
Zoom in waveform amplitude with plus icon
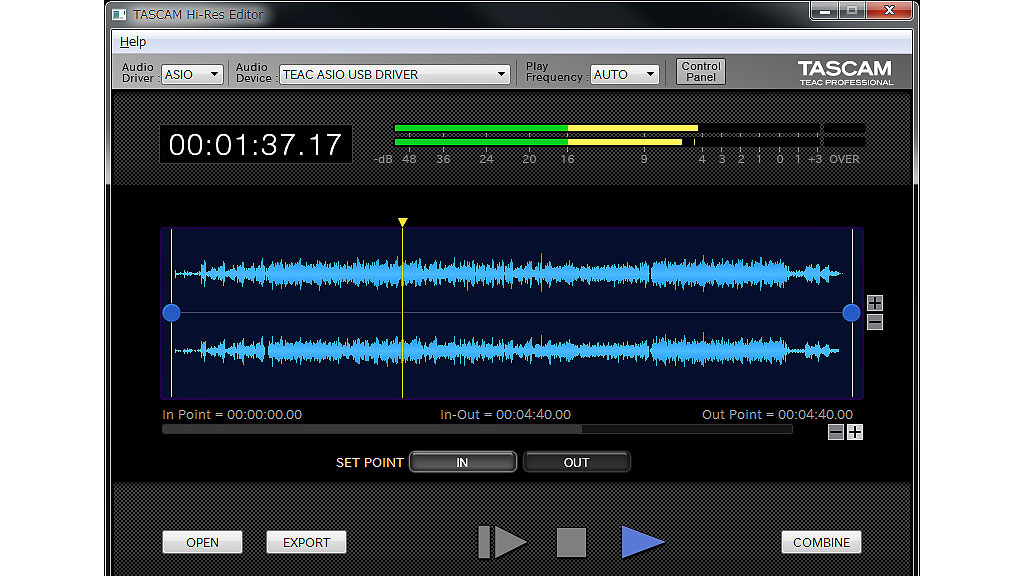(x=875, y=303)
